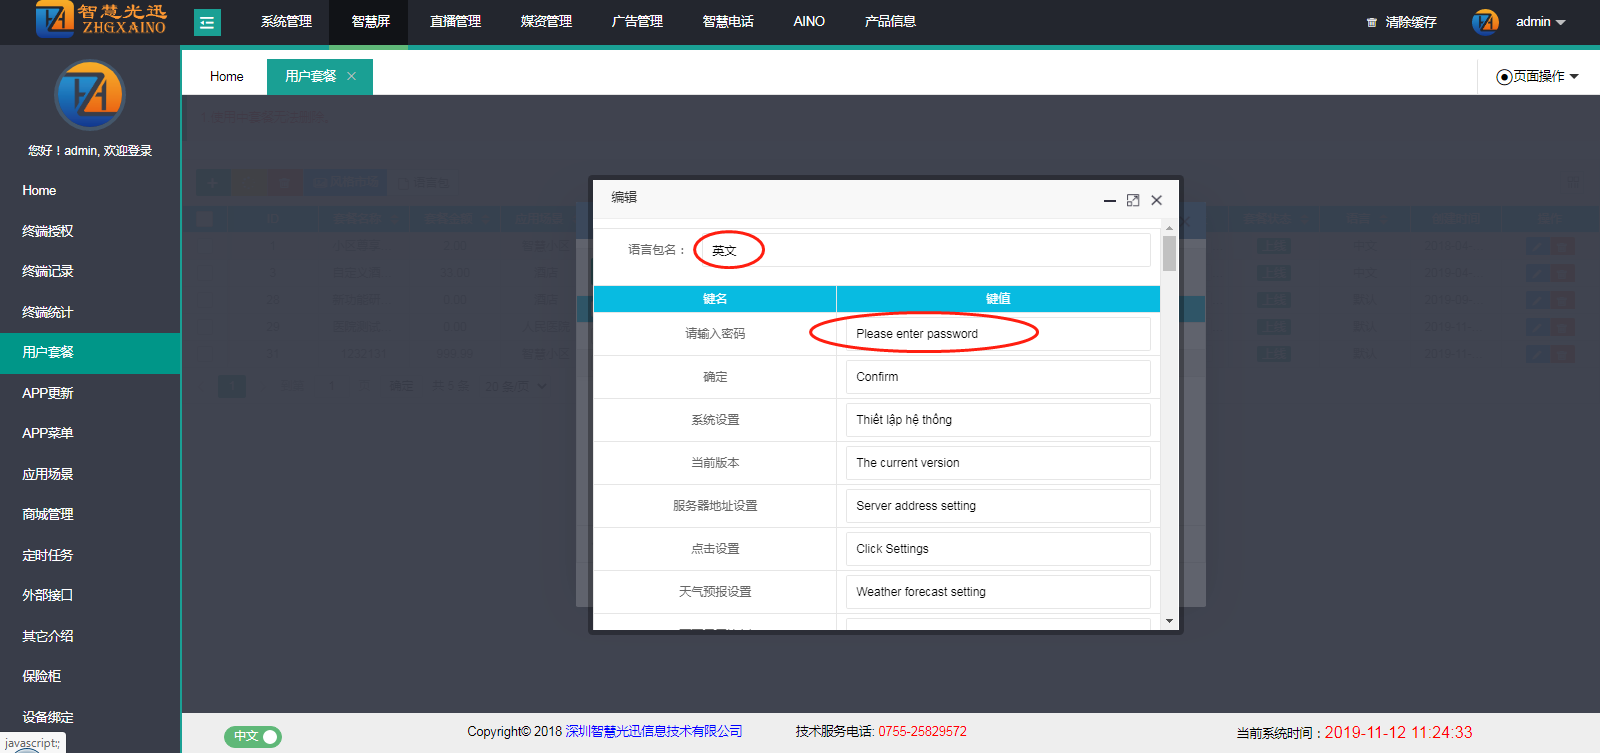Click the sidebar collapse menu icon
Screen dimensions: 1600x753
(x=207, y=22)
